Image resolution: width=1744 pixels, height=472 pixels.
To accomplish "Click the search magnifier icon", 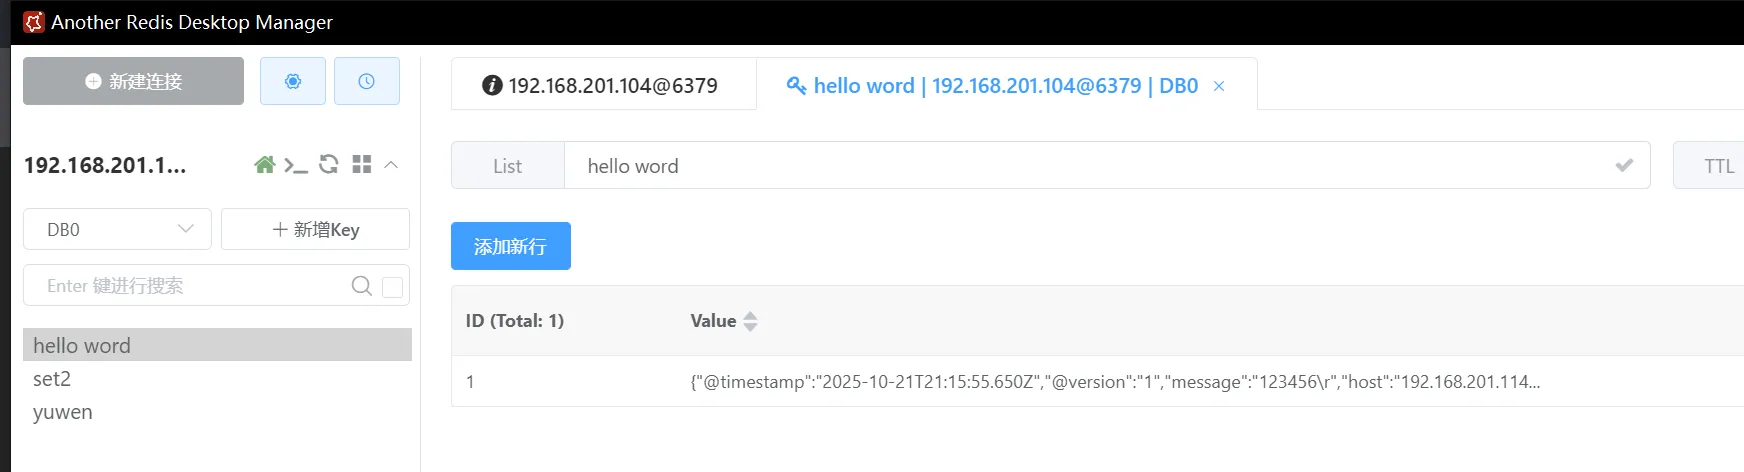I will click(361, 286).
